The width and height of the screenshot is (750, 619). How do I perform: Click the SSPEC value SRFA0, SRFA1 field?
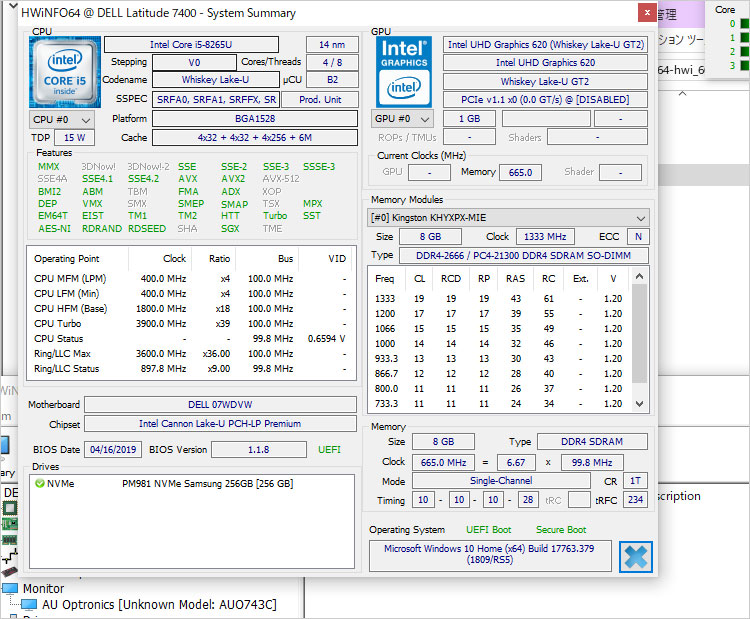(x=216, y=99)
